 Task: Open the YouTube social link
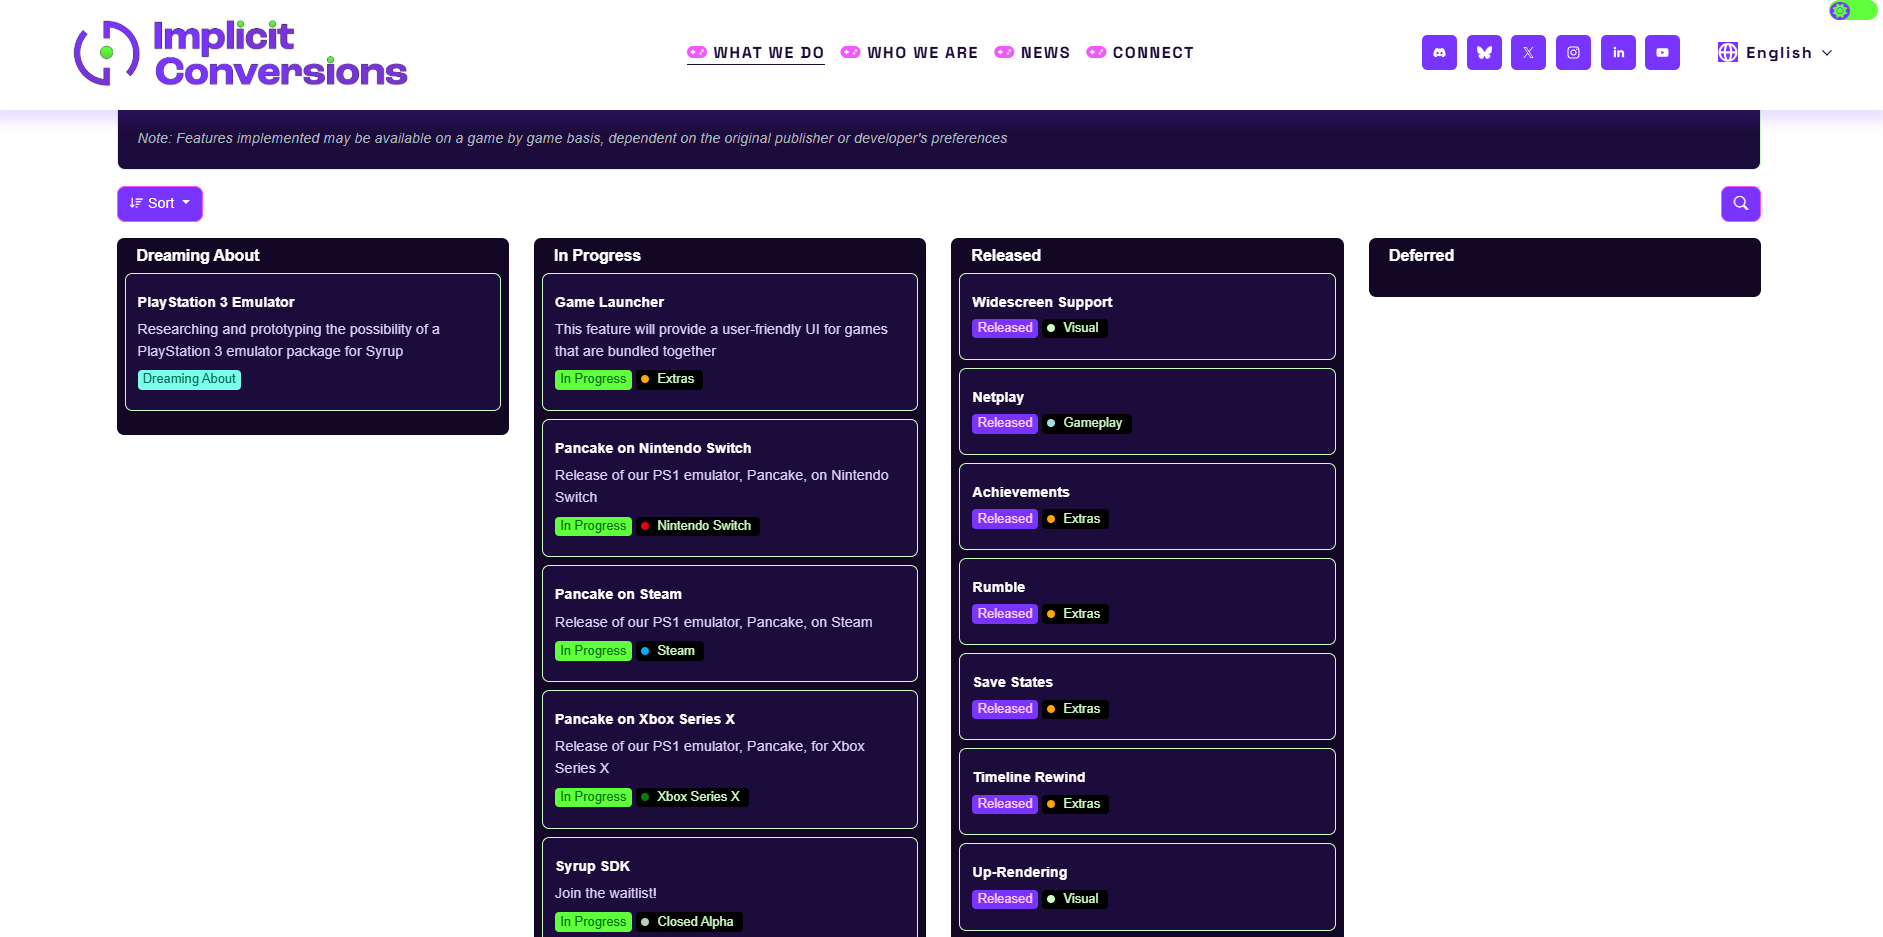pos(1662,53)
